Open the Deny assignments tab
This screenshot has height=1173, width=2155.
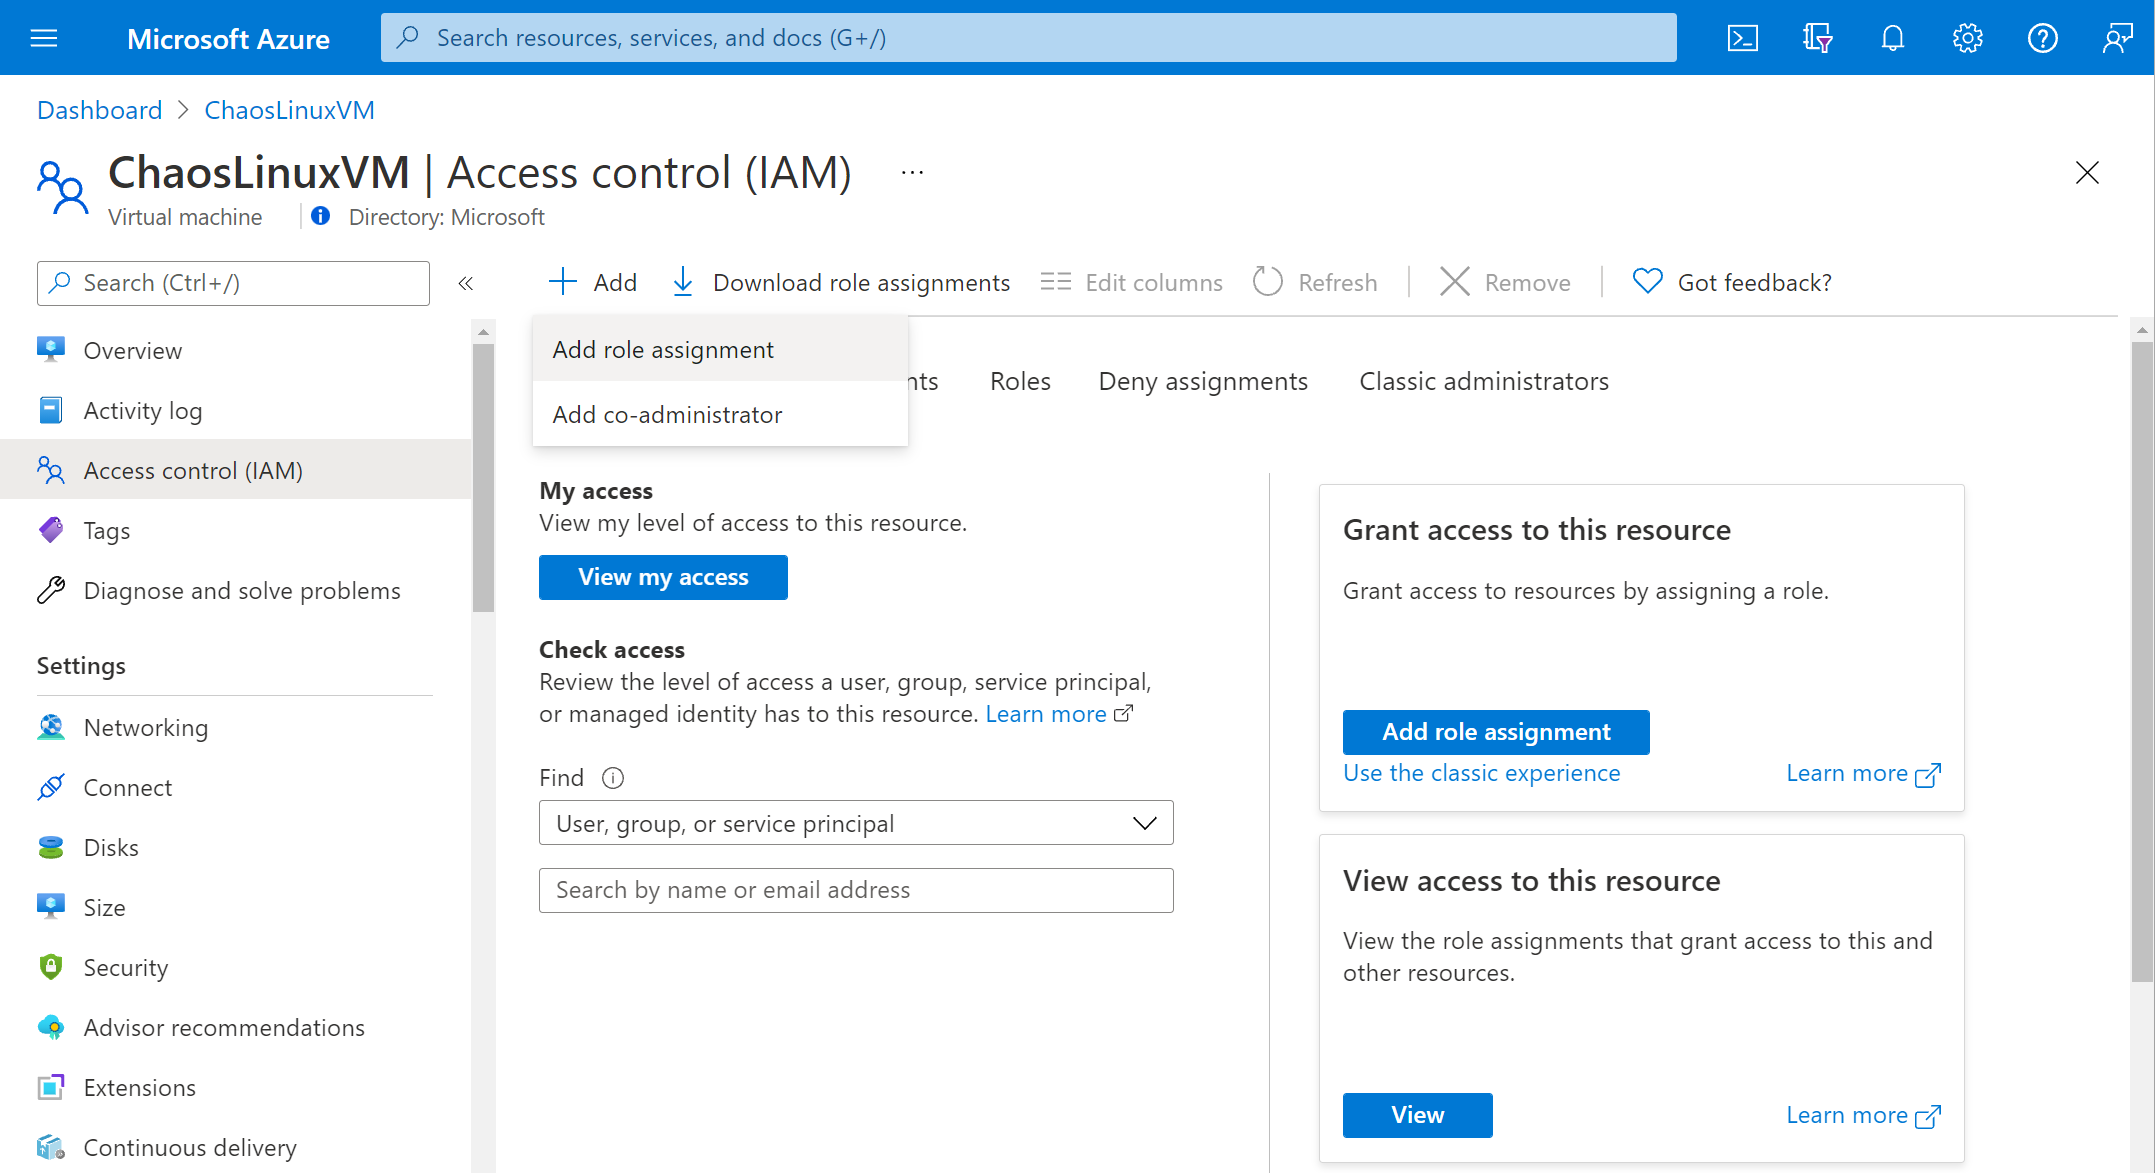1202,380
